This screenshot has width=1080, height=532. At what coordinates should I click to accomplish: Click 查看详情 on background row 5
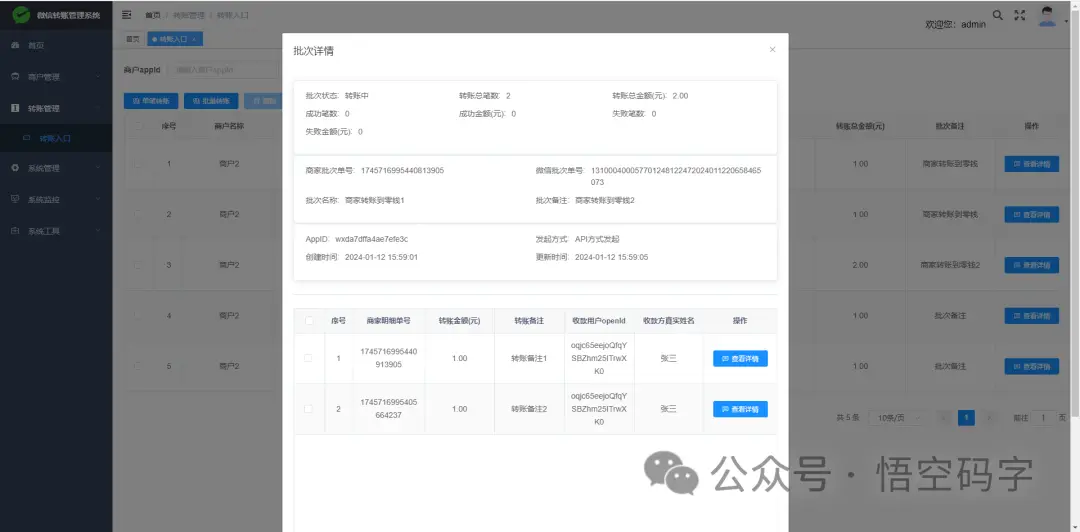1032,366
